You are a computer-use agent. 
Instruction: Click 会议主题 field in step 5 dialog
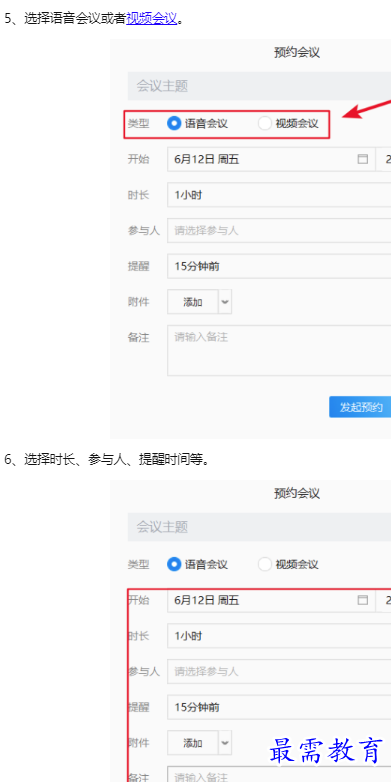click(x=259, y=86)
